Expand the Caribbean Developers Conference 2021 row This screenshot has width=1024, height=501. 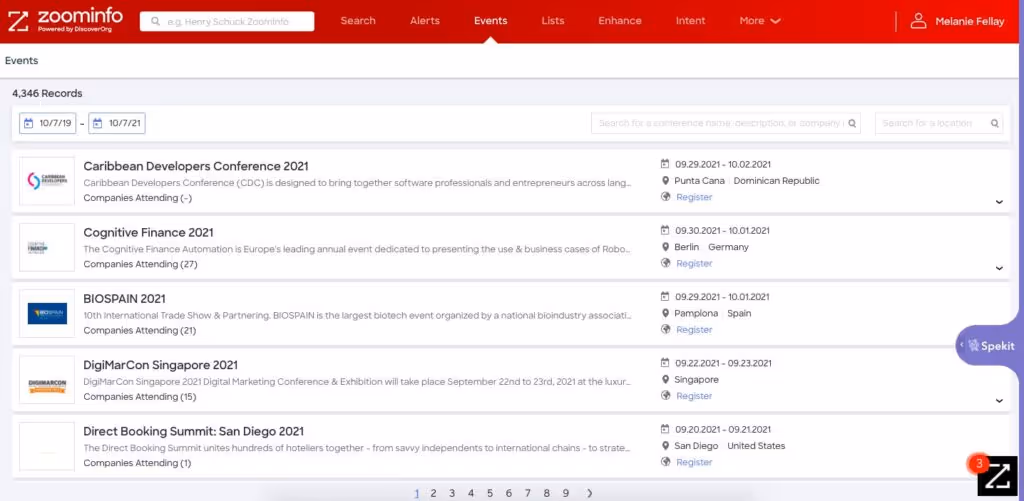[999, 202]
